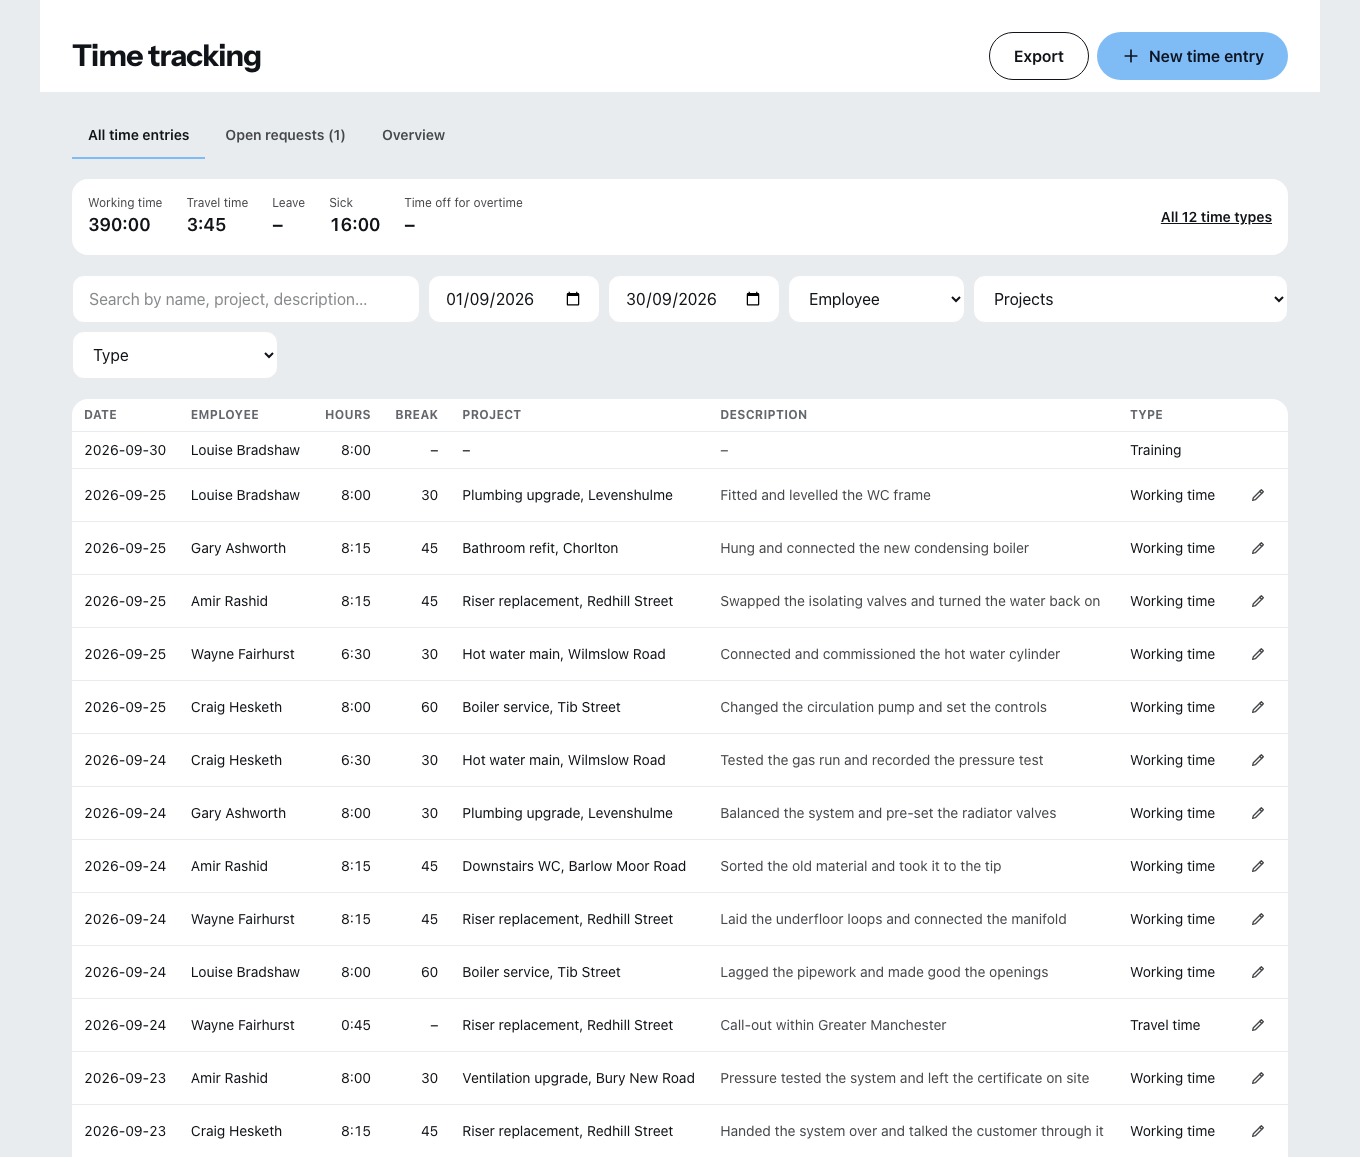Edit Louise Bradshaw's Boiler service entry
Screen dimensions: 1360x1157
1258,972
